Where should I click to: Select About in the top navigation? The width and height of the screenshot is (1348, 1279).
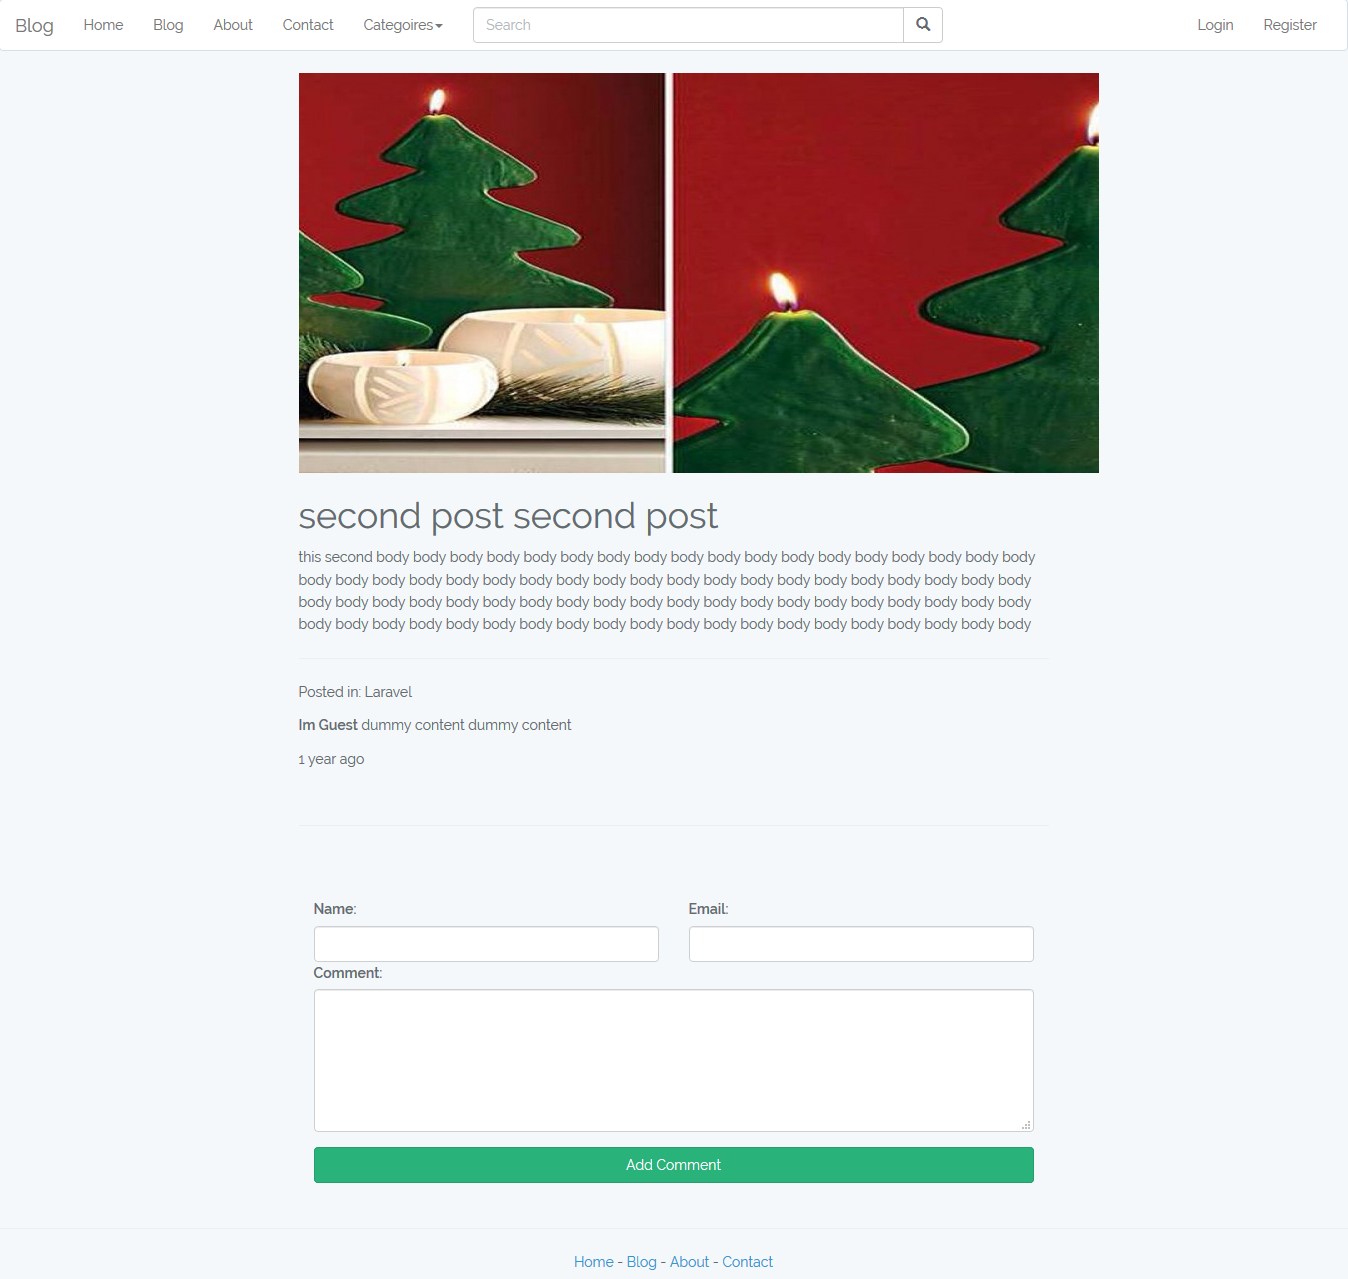(233, 25)
